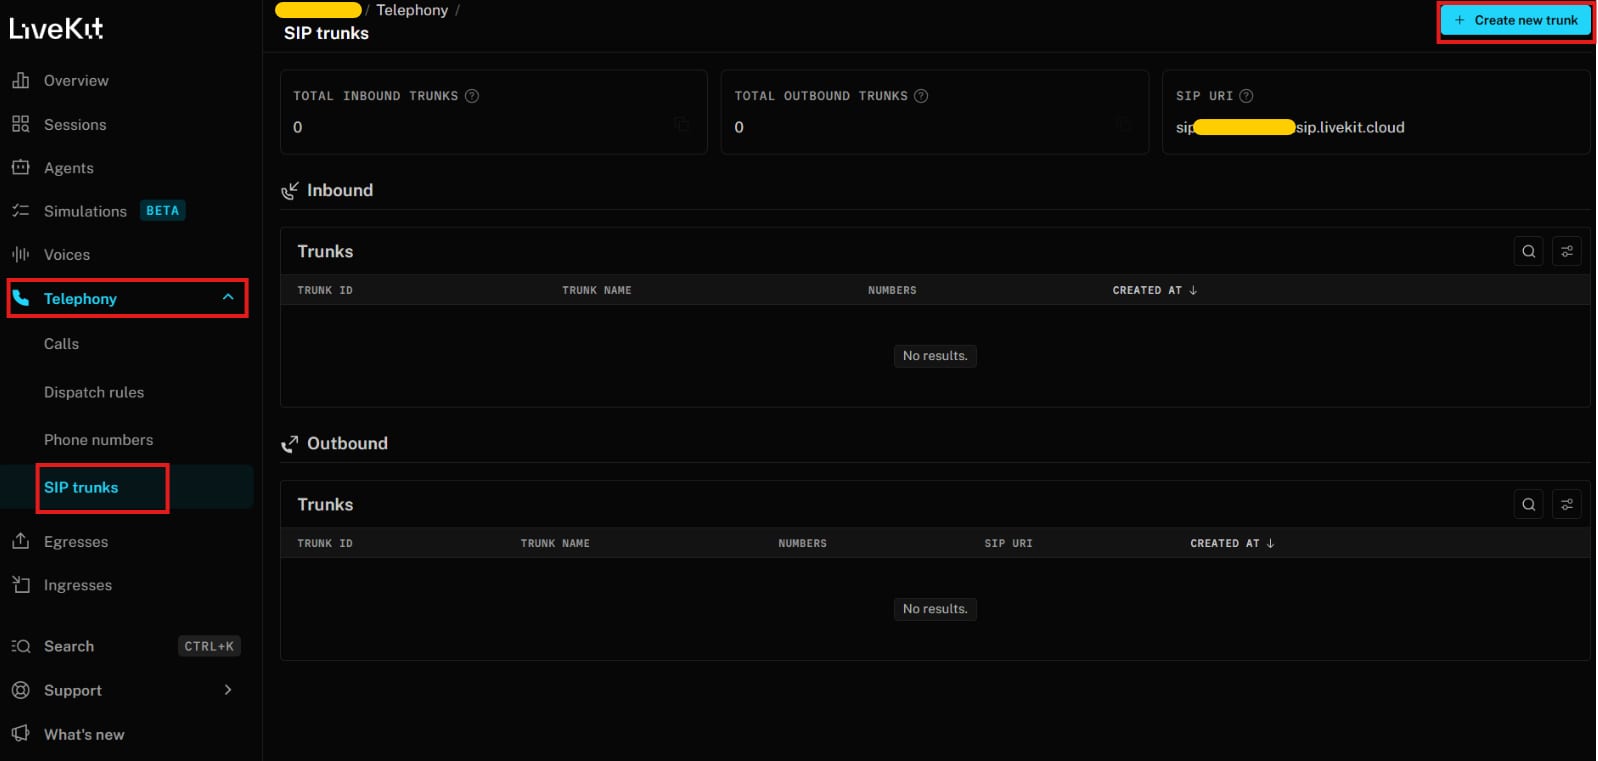
Task: Collapse the Telephony menu chevron
Action: [x=228, y=297]
